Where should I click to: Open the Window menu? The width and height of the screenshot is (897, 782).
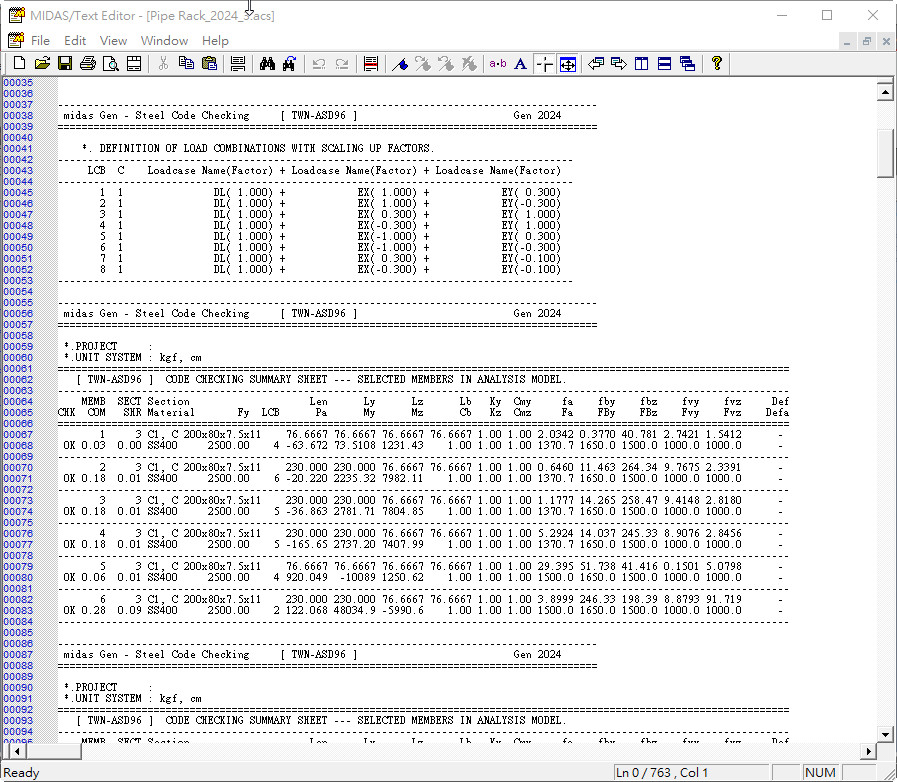(x=164, y=41)
